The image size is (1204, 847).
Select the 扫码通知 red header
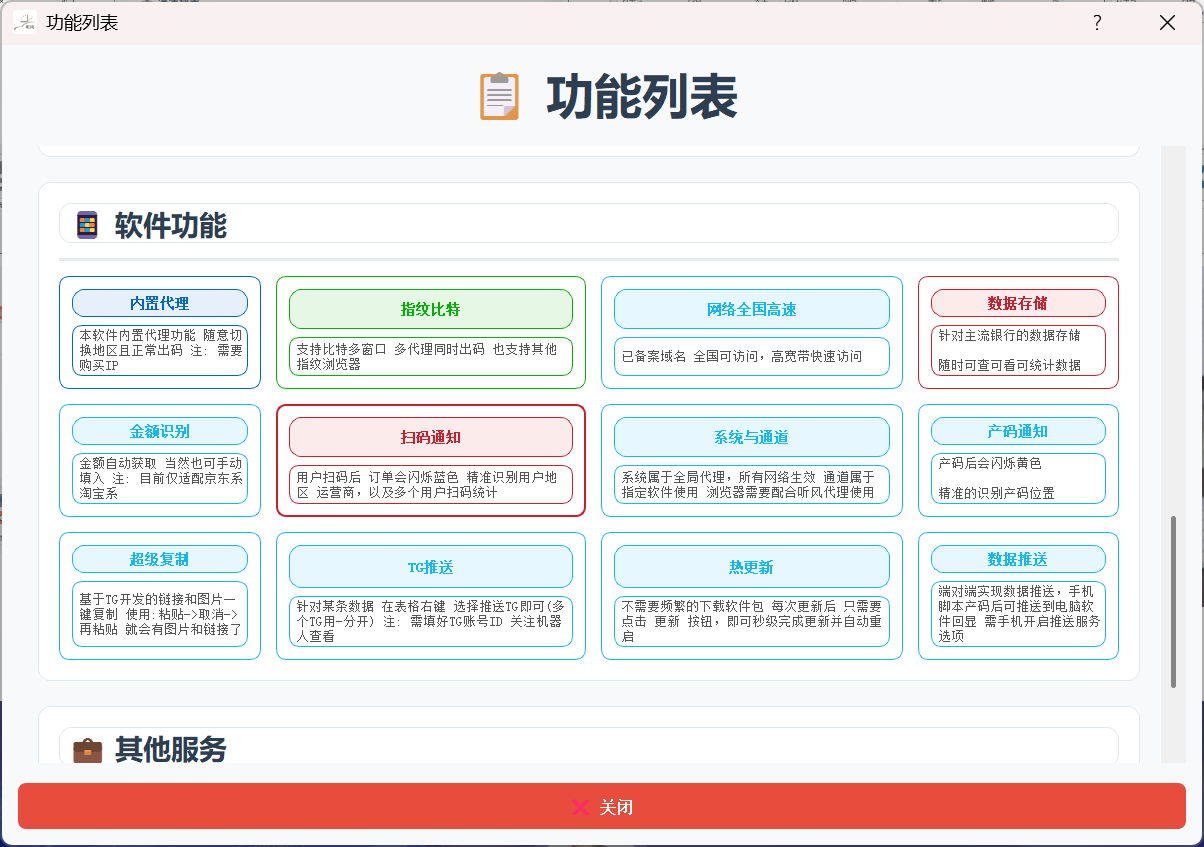430,437
